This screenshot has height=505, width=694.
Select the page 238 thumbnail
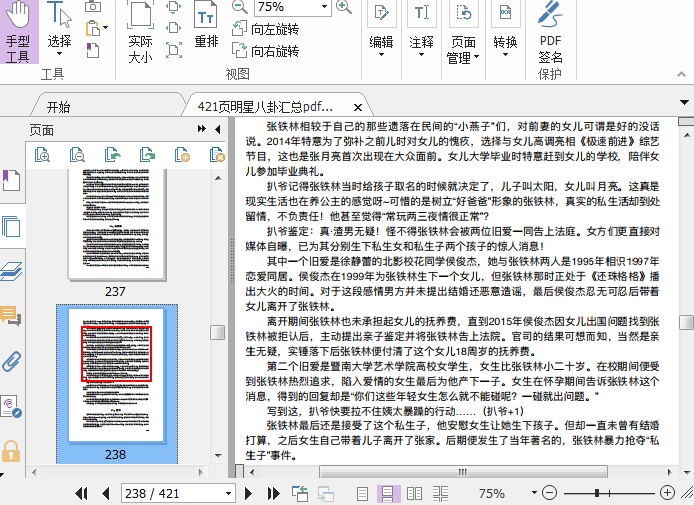point(116,376)
